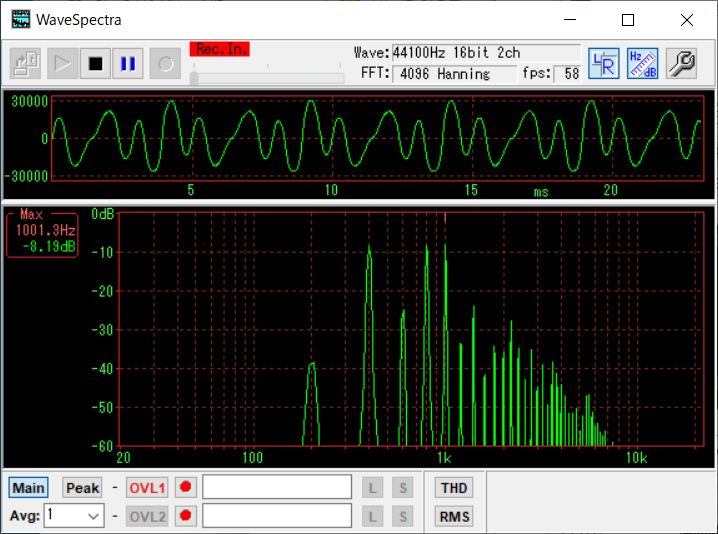The image size is (718, 534).
Task: Click the playback position slider handle
Action: coord(194,77)
